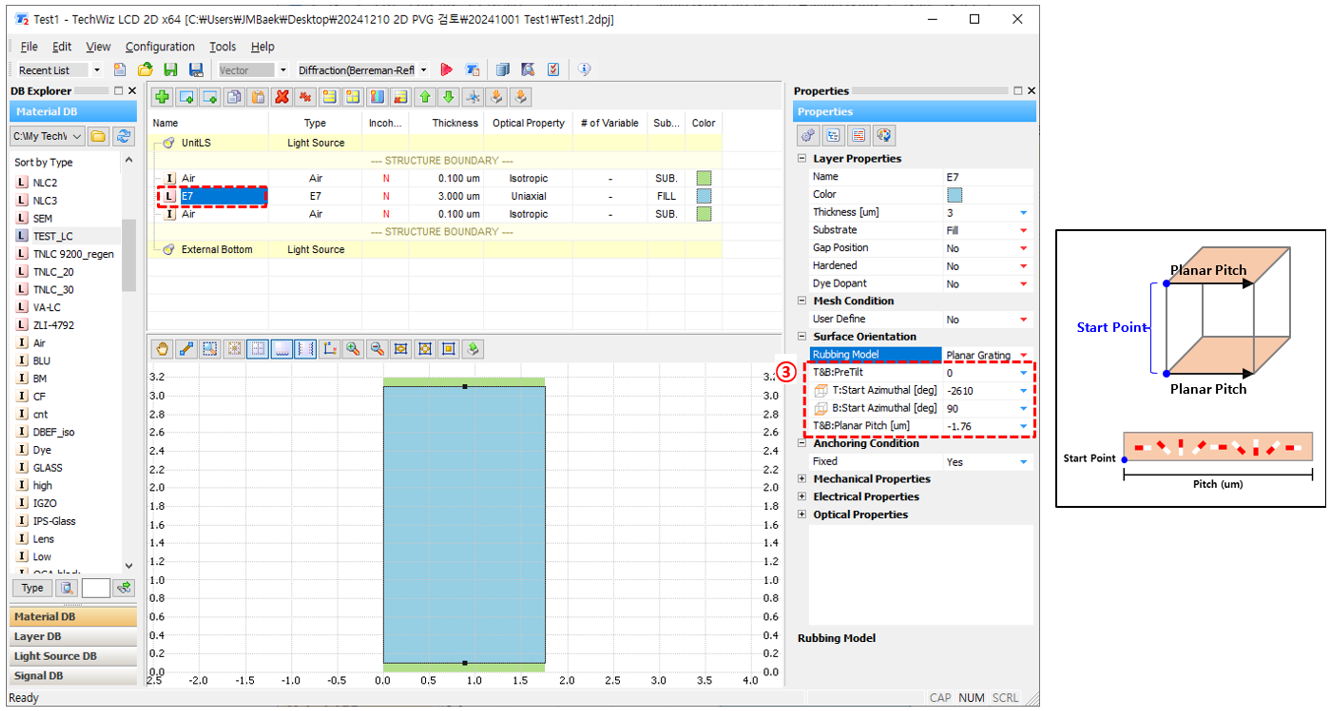Click the red X delete layer icon
The height and width of the screenshot is (711, 1333).
click(282, 97)
